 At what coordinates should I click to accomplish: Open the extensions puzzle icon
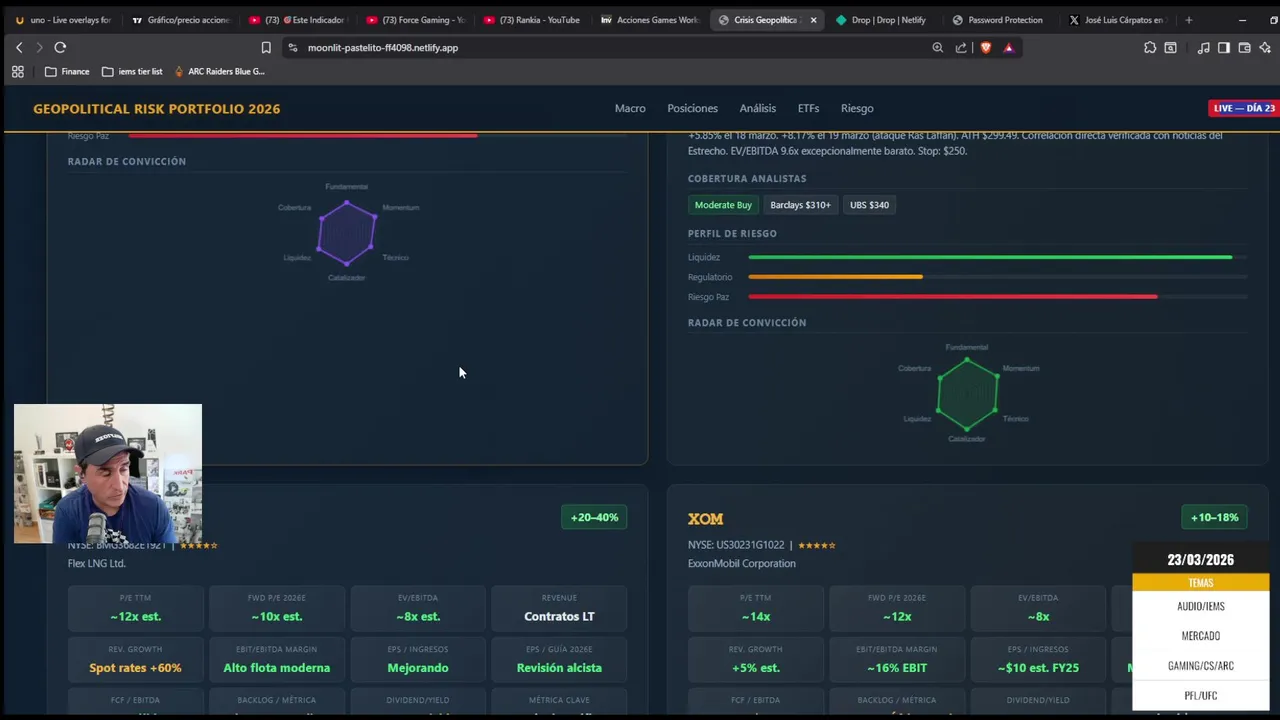1150,47
